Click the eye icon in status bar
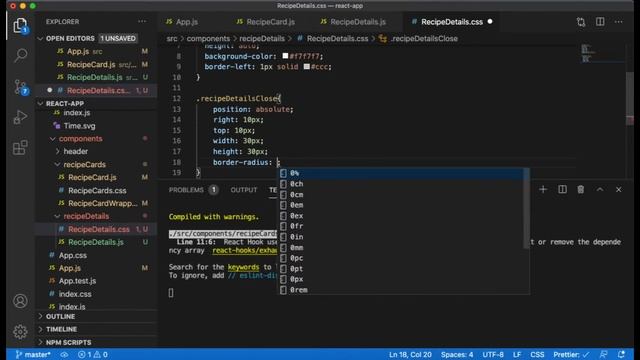 pyautogui.click(x=64, y=354)
